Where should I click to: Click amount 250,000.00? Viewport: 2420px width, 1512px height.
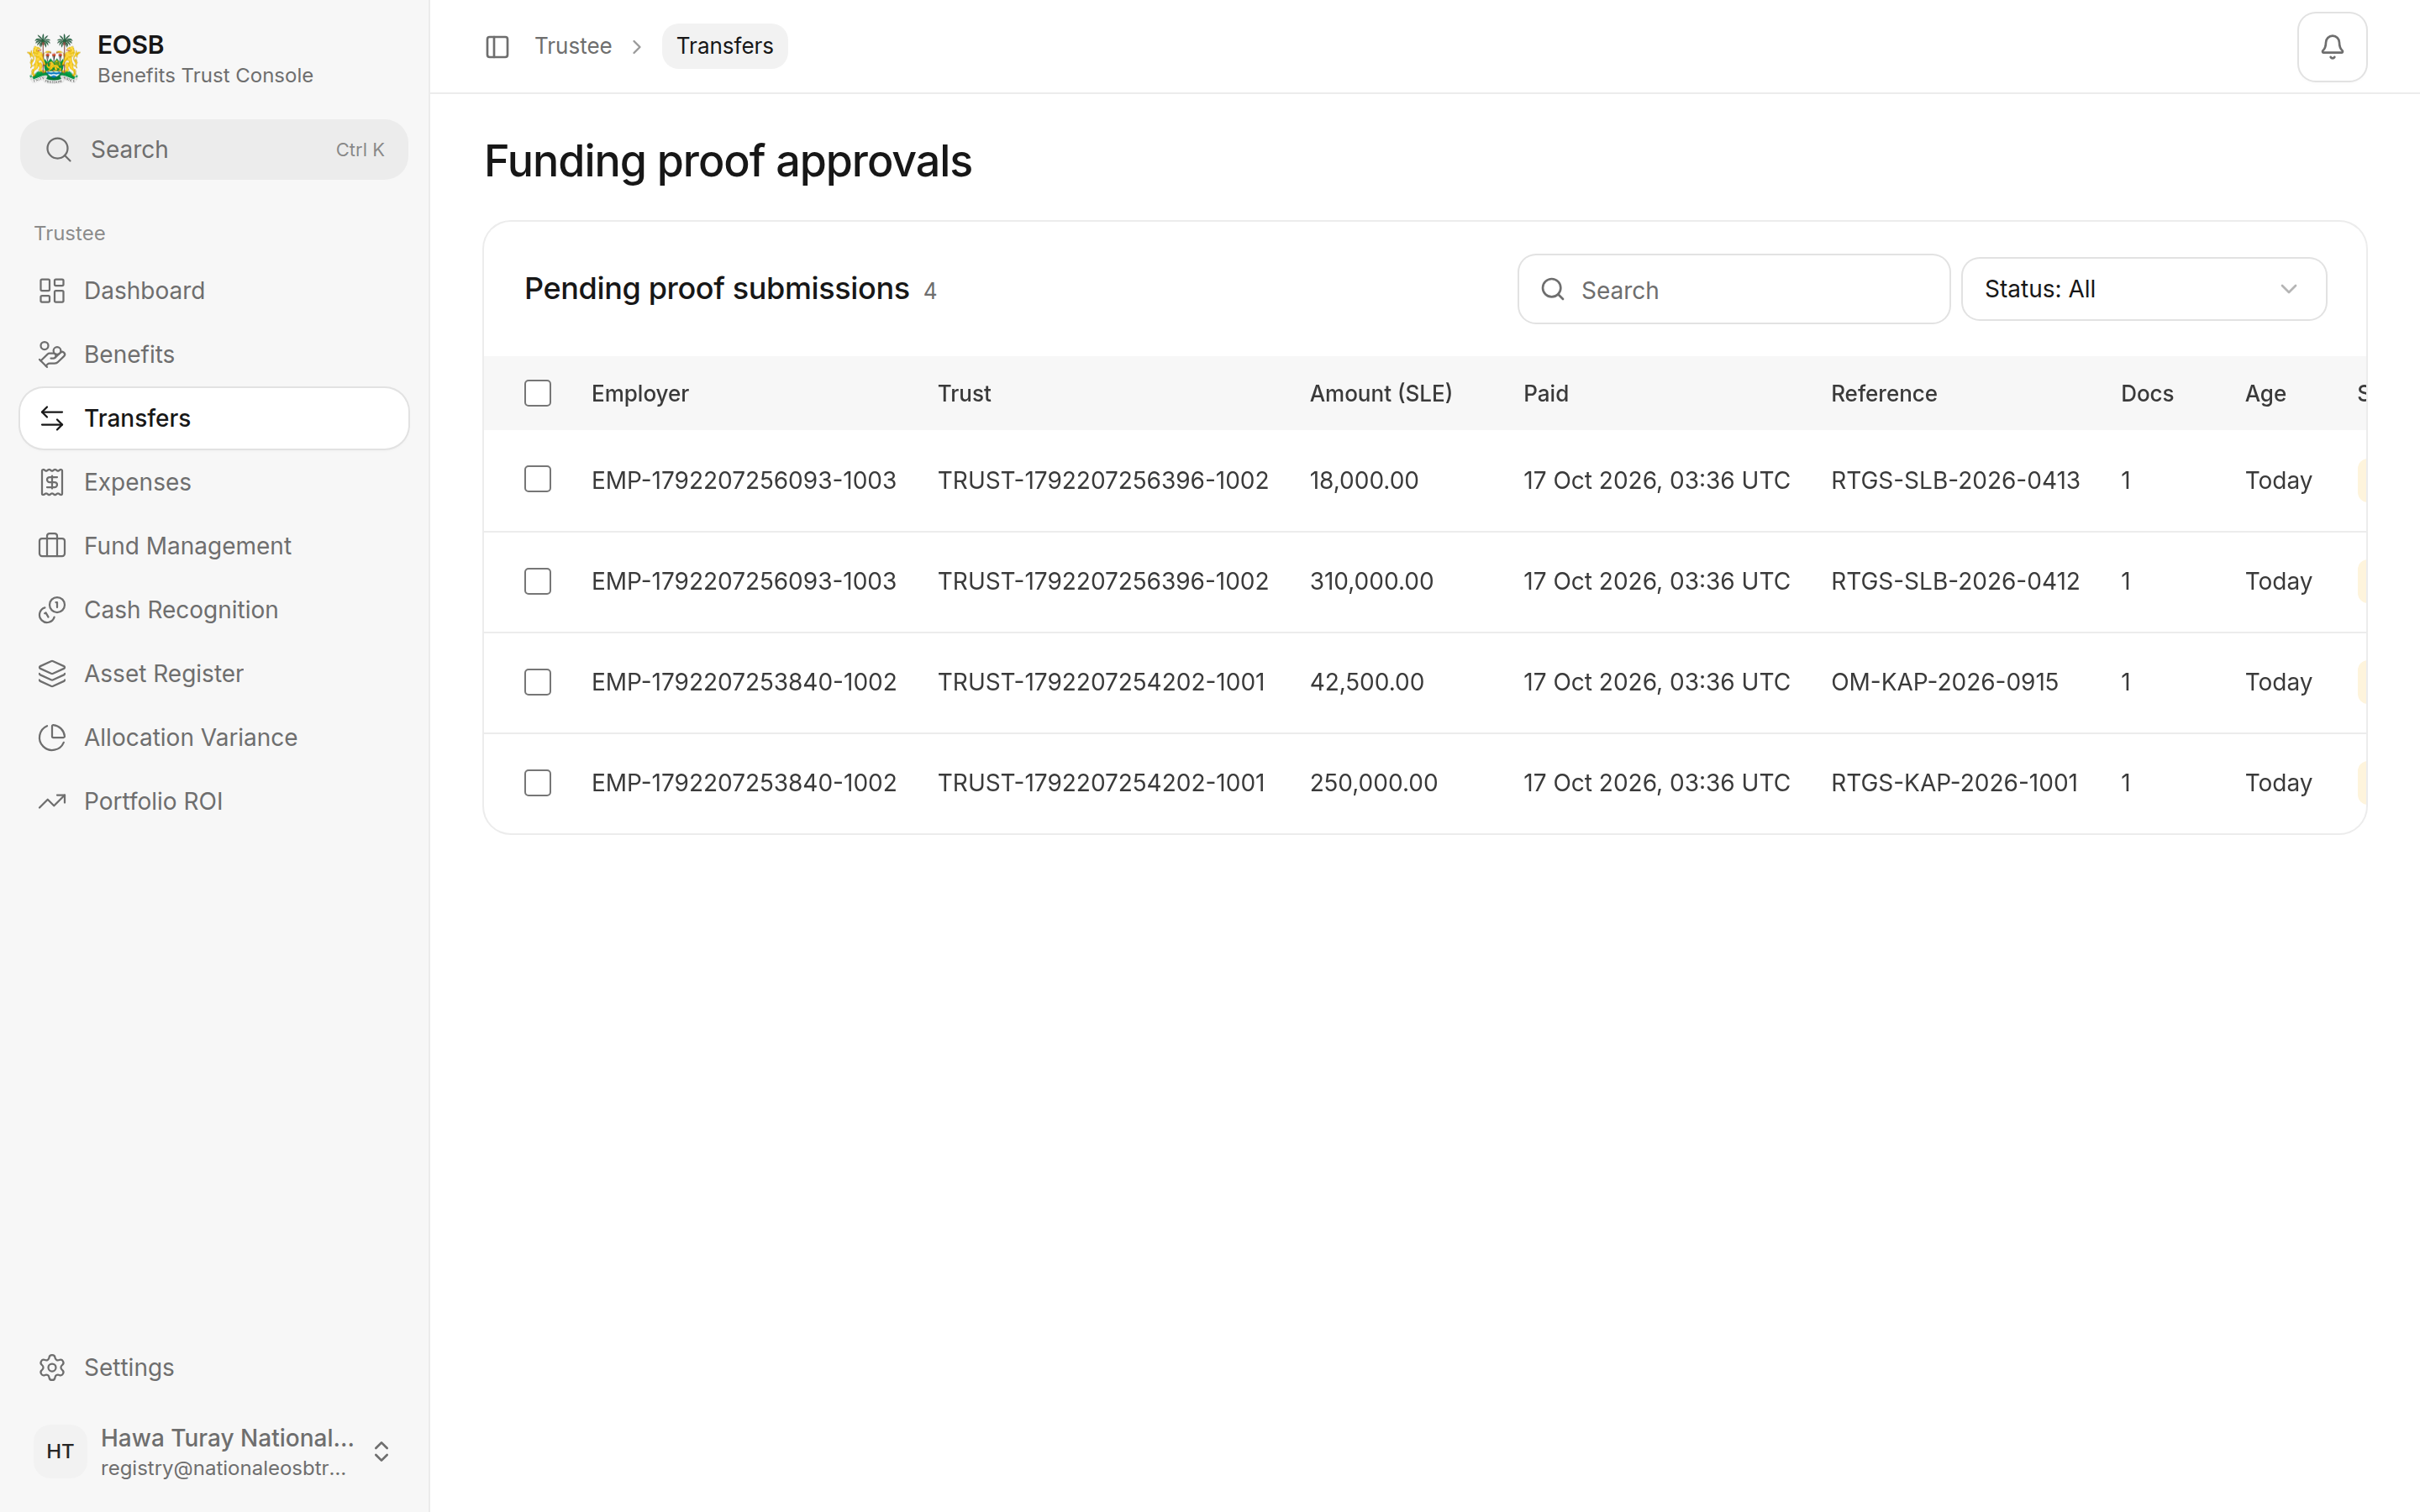click(x=1374, y=783)
